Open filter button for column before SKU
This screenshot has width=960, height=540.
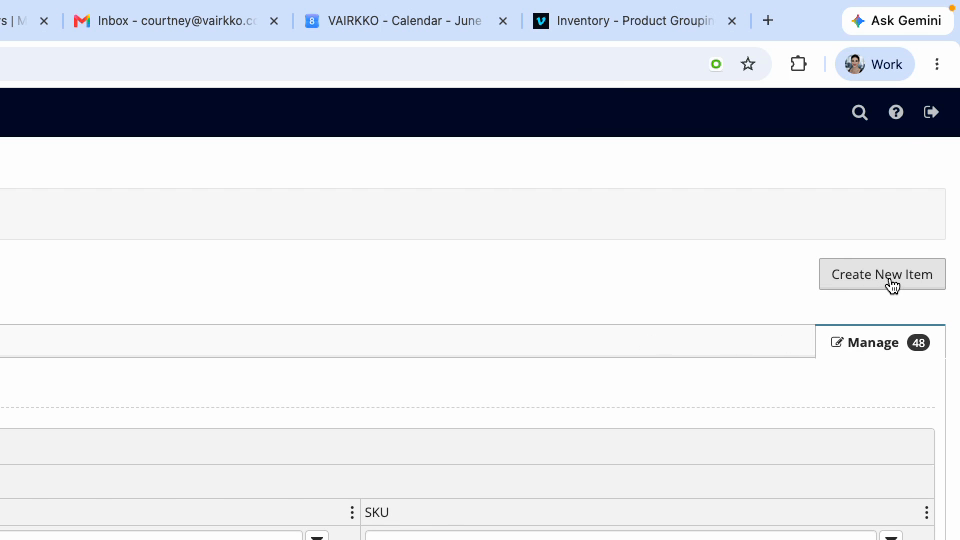[317, 536]
